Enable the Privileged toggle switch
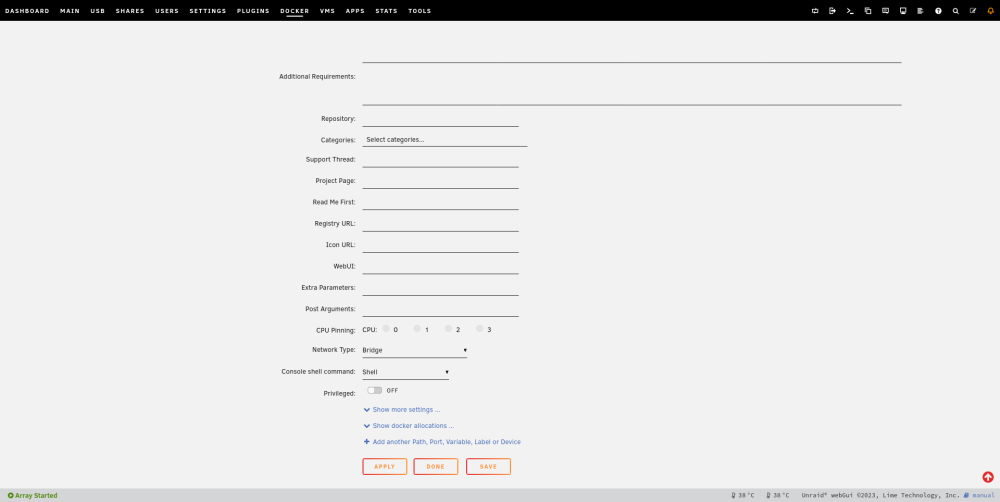 374,390
